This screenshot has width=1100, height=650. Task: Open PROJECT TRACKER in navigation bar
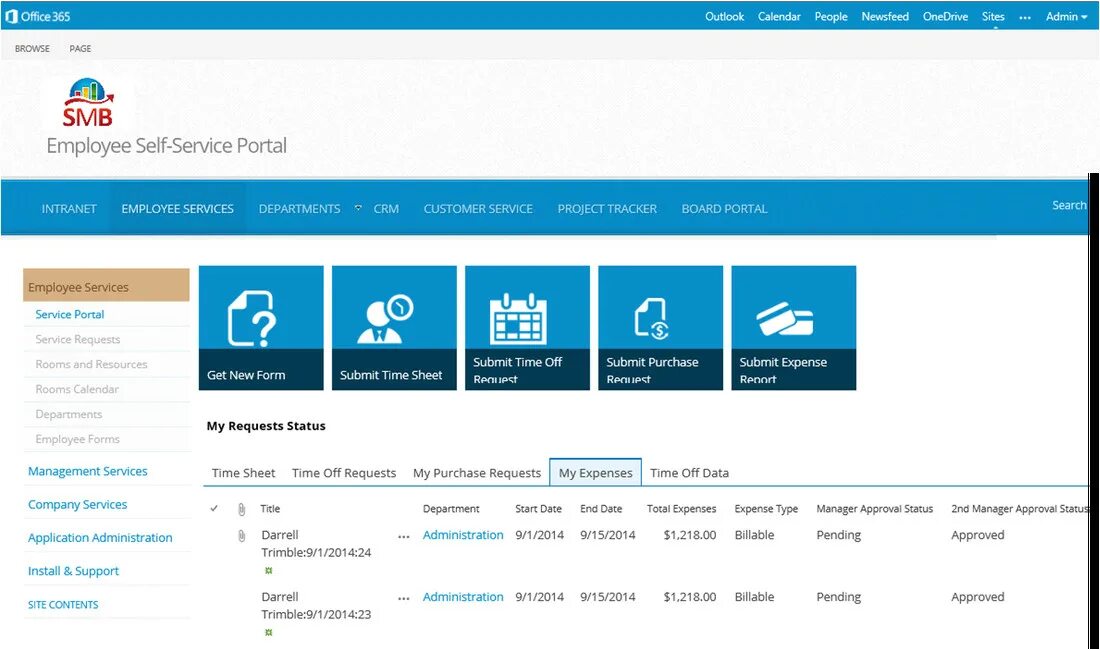click(607, 208)
